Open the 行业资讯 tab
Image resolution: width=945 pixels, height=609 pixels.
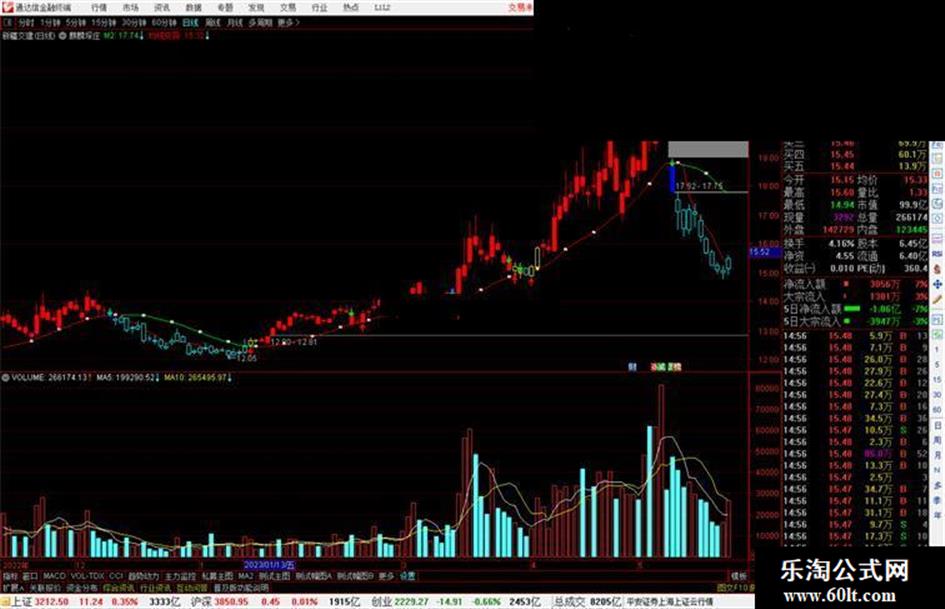coord(155,587)
